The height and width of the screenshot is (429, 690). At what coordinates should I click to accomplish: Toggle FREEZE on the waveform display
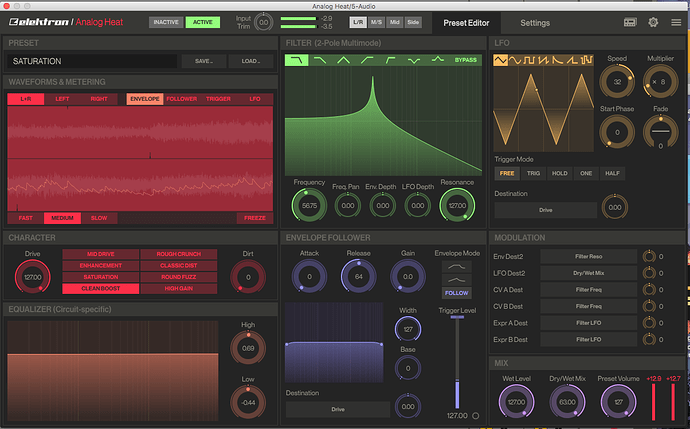pyautogui.click(x=252, y=218)
